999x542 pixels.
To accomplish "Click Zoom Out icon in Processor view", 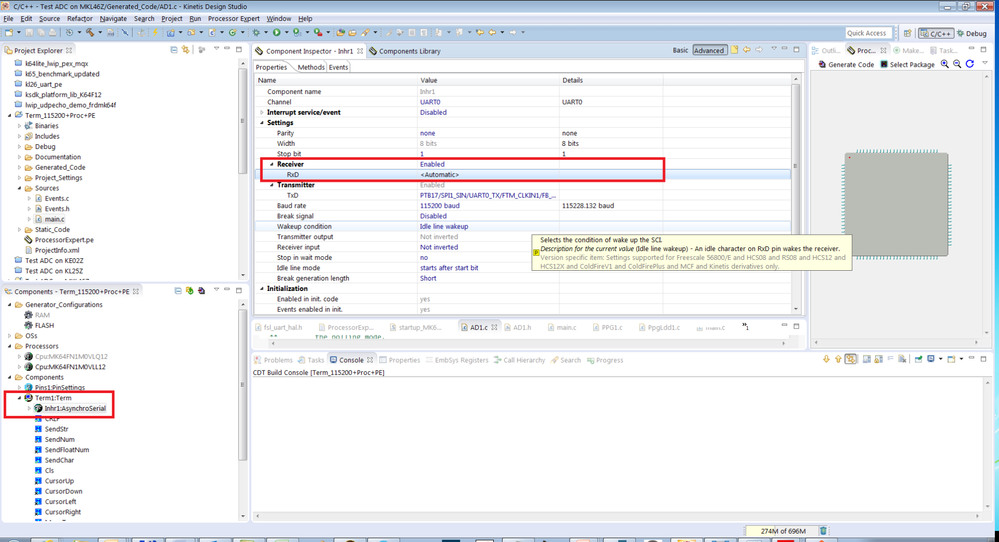I will pos(957,64).
